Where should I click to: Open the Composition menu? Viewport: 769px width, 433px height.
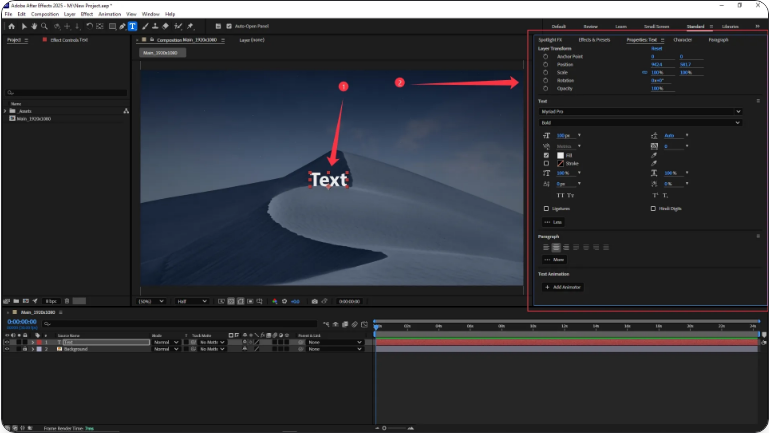click(44, 14)
